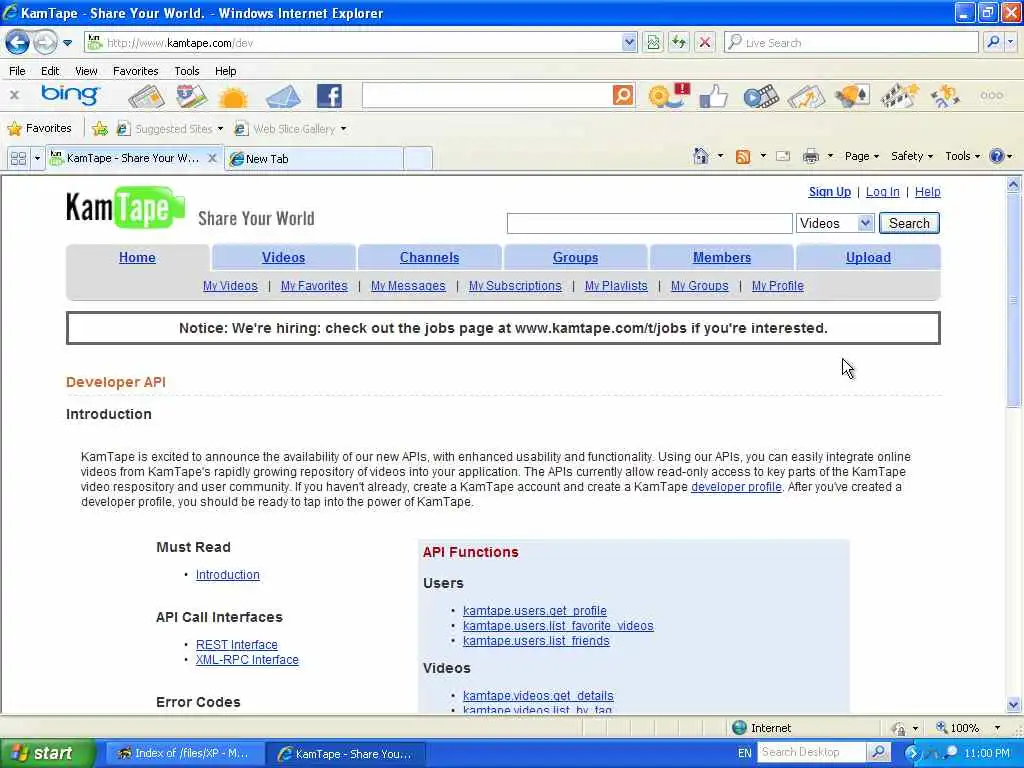
Task: Click the Print icon in command bar
Action: coord(810,156)
